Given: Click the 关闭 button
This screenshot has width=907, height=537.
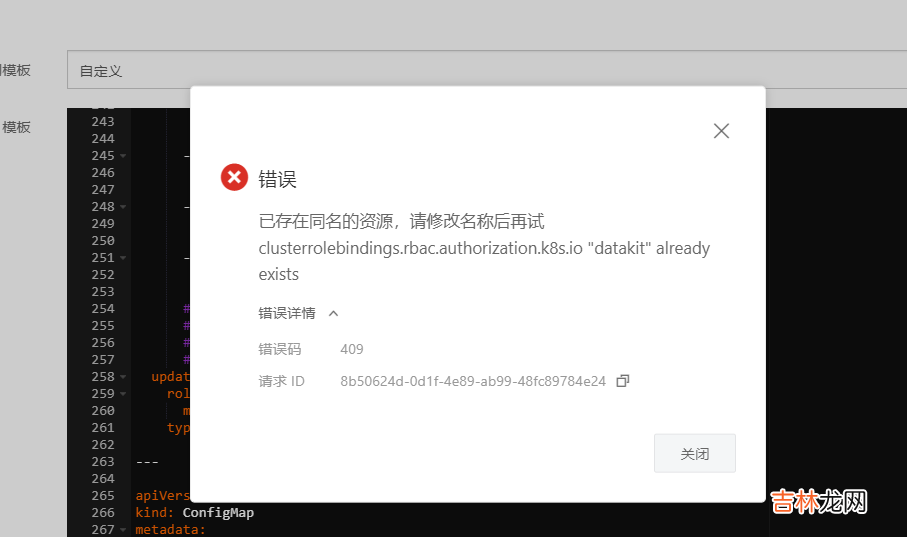Looking at the screenshot, I should 694,453.
